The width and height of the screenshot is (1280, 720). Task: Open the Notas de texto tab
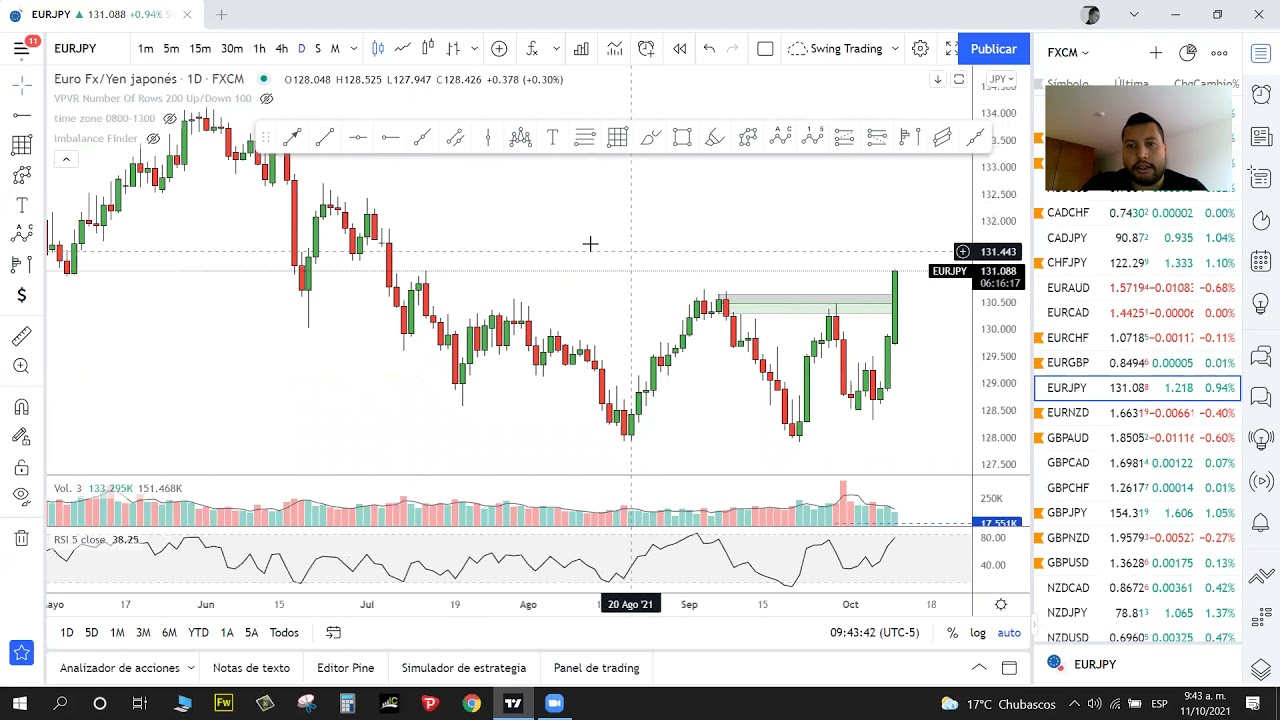[x=251, y=668]
